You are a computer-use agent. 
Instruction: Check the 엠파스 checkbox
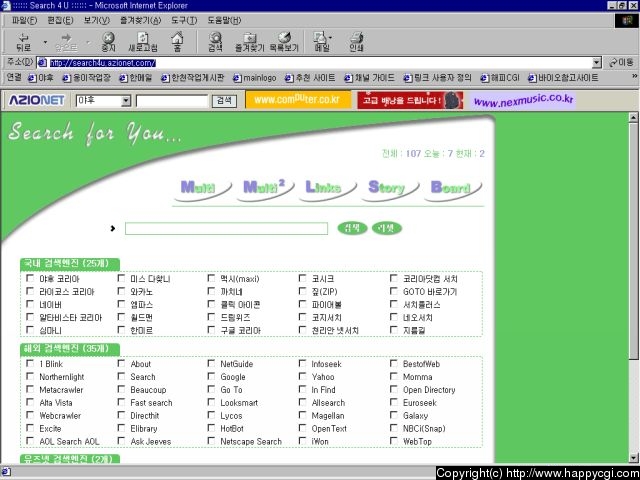121,304
